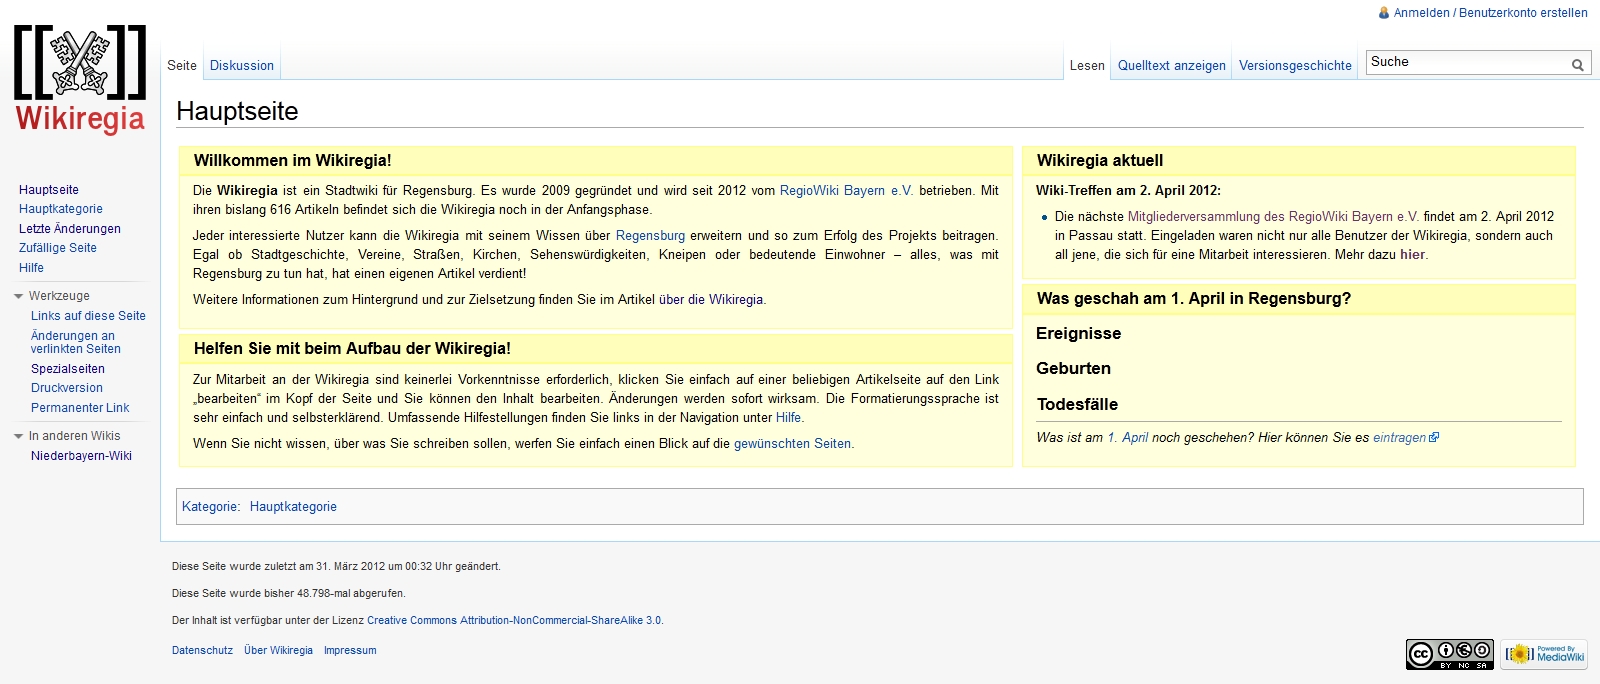This screenshot has width=1600, height=684.
Task: Click the Powered by MediaWiki badge
Action: coord(1544,655)
